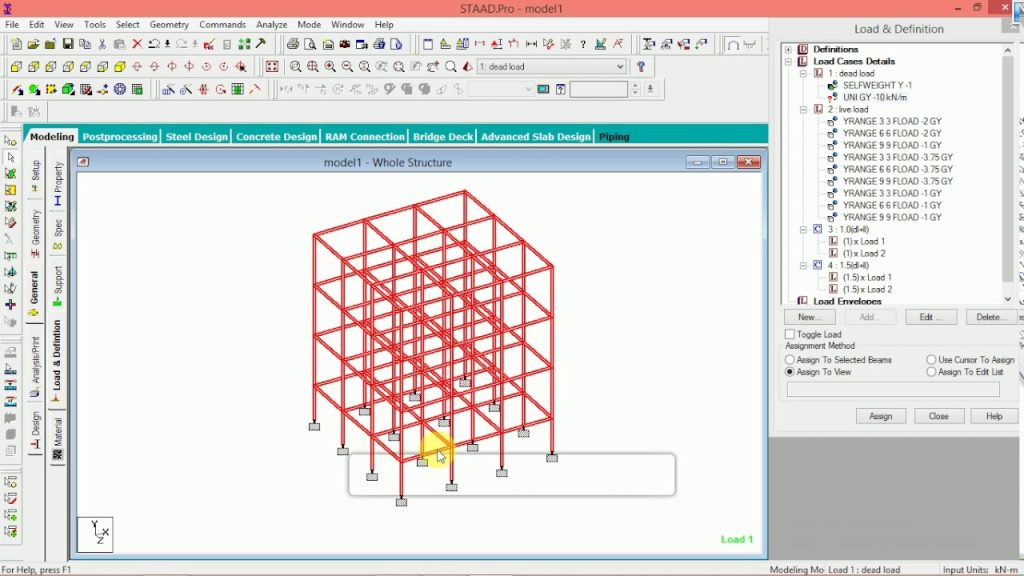Collapse the Load Cases Details tree node
The width and height of the screenshot is (1024, 576).
(789, 62)
